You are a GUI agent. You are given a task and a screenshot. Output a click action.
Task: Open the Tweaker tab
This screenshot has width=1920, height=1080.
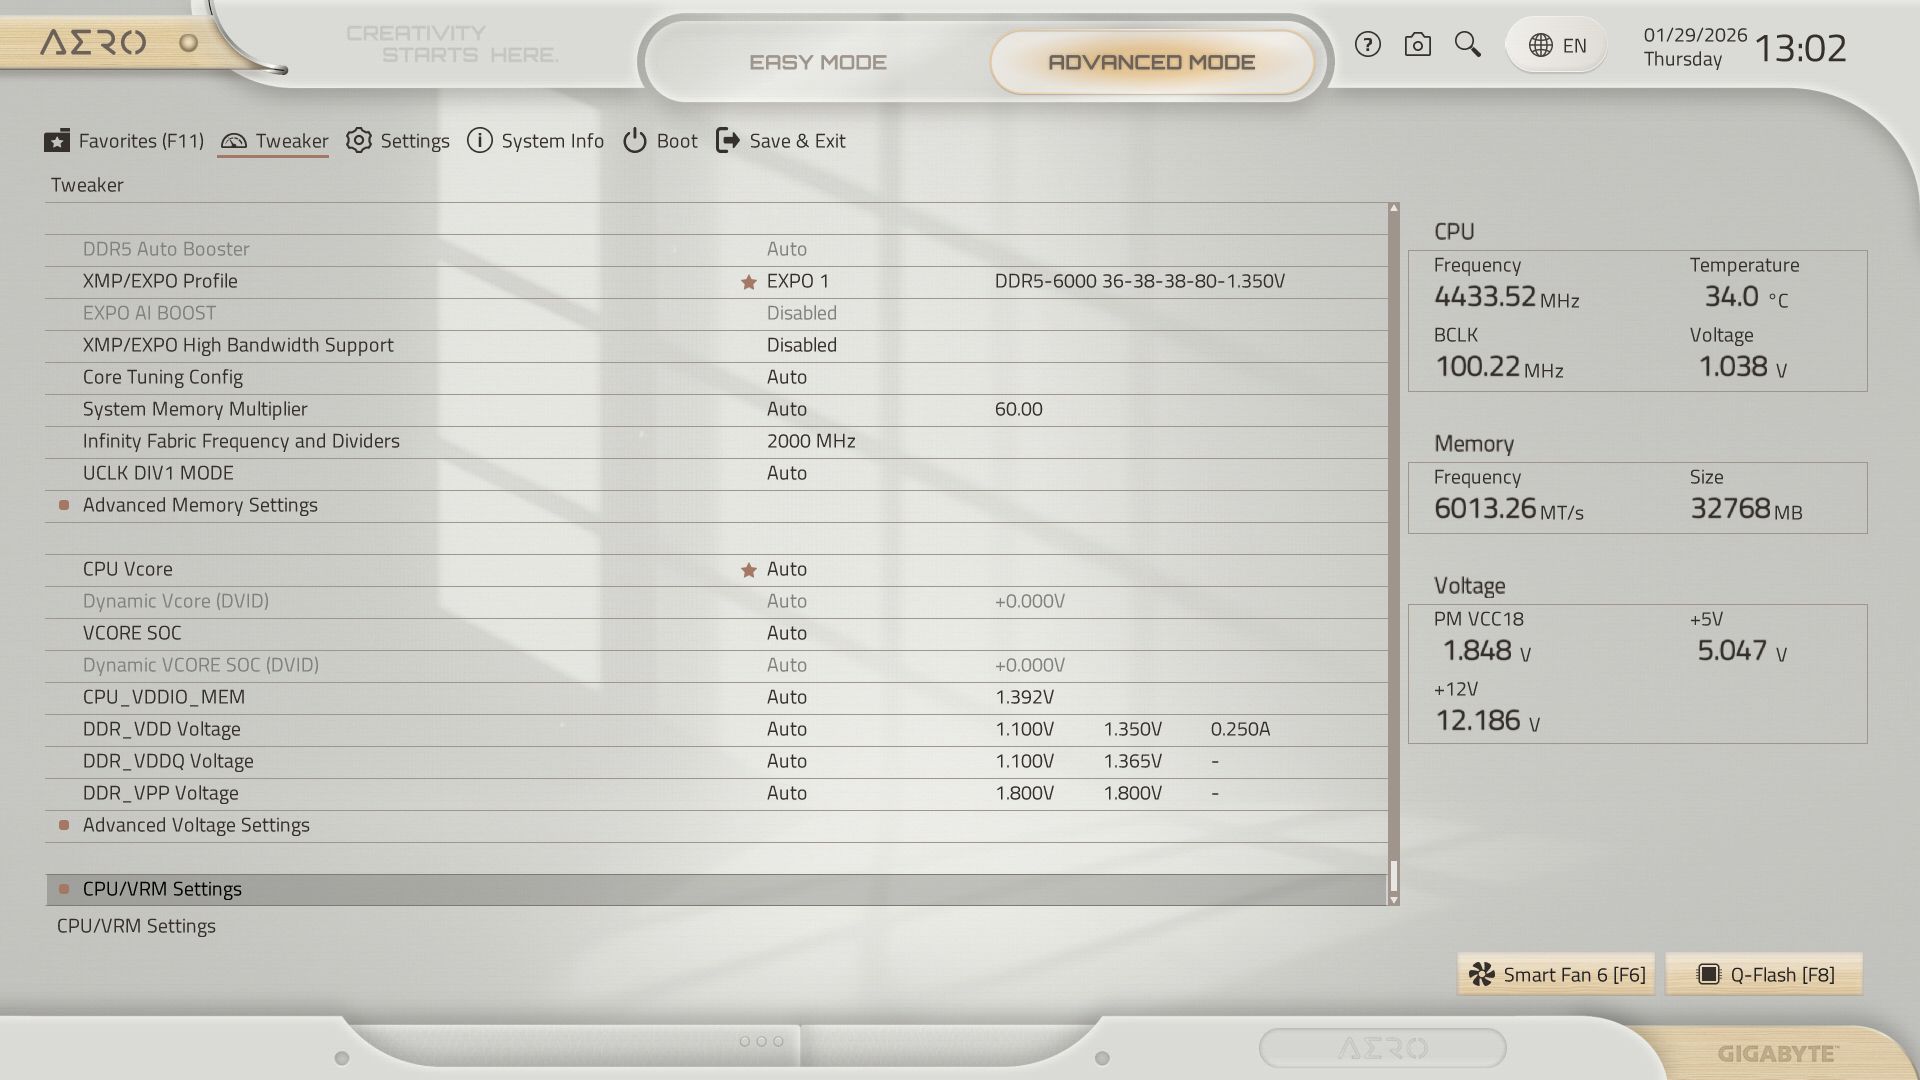coord(274,141)
